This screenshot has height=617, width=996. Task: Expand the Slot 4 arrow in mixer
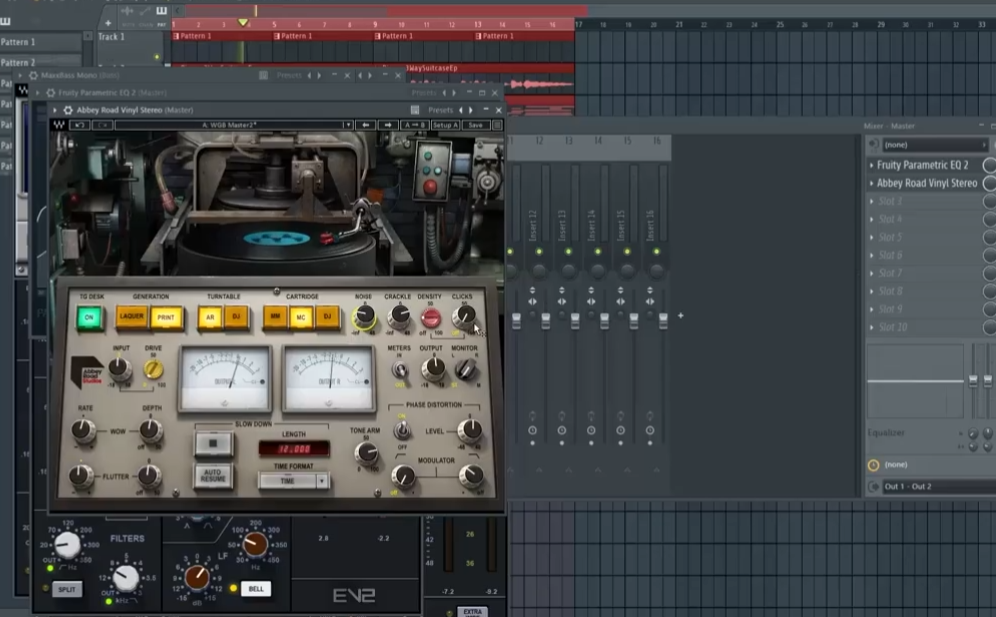tap(872, 219)
